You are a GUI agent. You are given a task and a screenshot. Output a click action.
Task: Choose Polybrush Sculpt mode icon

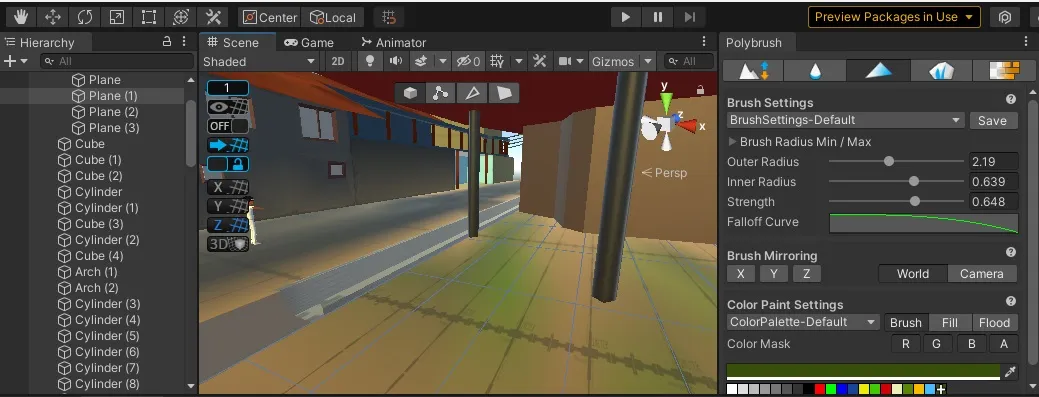[753, 70]
